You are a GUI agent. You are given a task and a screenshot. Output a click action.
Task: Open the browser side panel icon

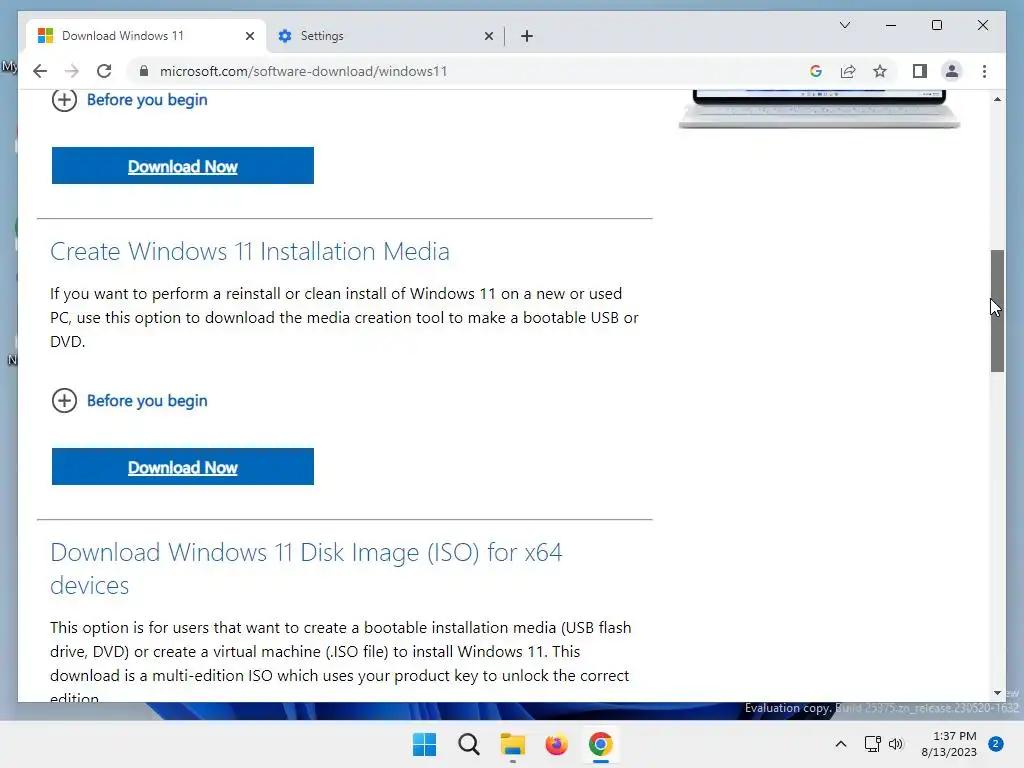[920, 71]
